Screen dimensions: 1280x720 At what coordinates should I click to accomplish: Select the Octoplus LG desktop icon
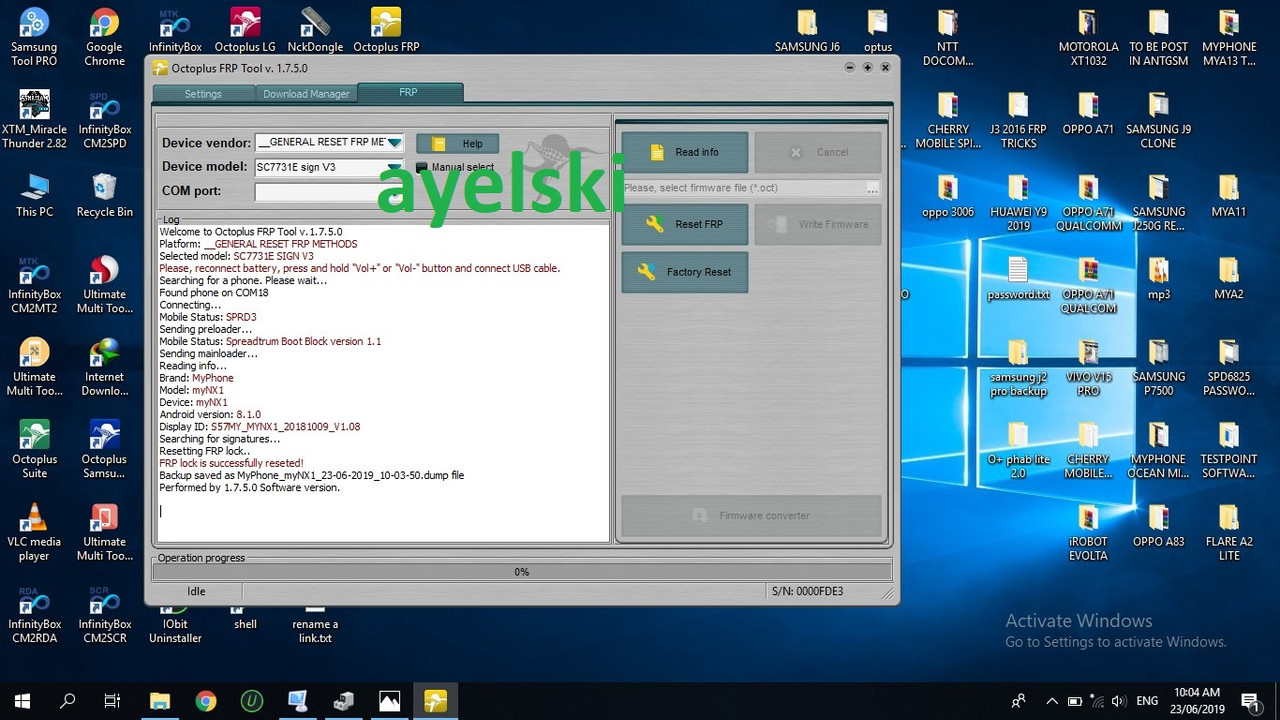pyautogui.click(x=245, y=30)
